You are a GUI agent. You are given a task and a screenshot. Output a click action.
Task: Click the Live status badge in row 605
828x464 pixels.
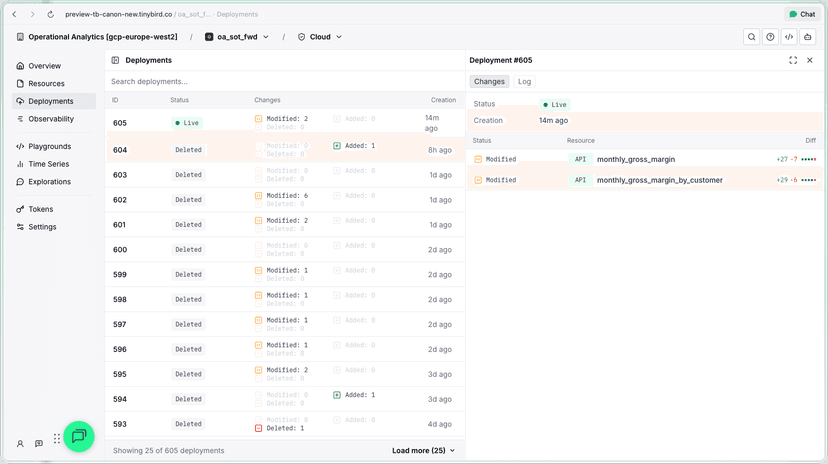tap(187, 123)
